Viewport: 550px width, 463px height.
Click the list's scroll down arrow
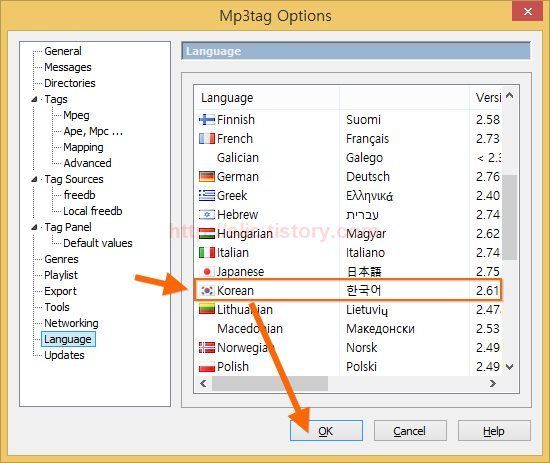click(x=510, y=367)
